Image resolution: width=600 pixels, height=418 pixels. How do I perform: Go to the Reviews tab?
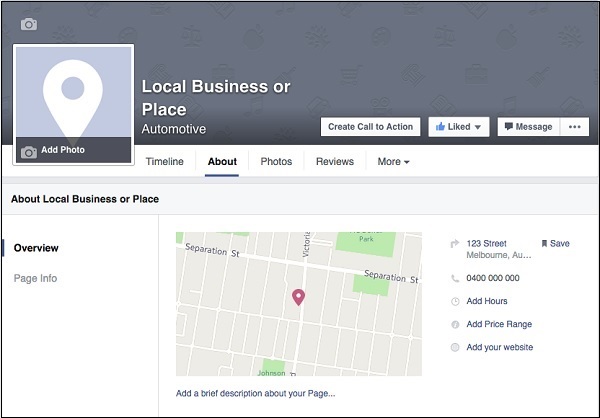pyautogui.click(x=335, y=161)
